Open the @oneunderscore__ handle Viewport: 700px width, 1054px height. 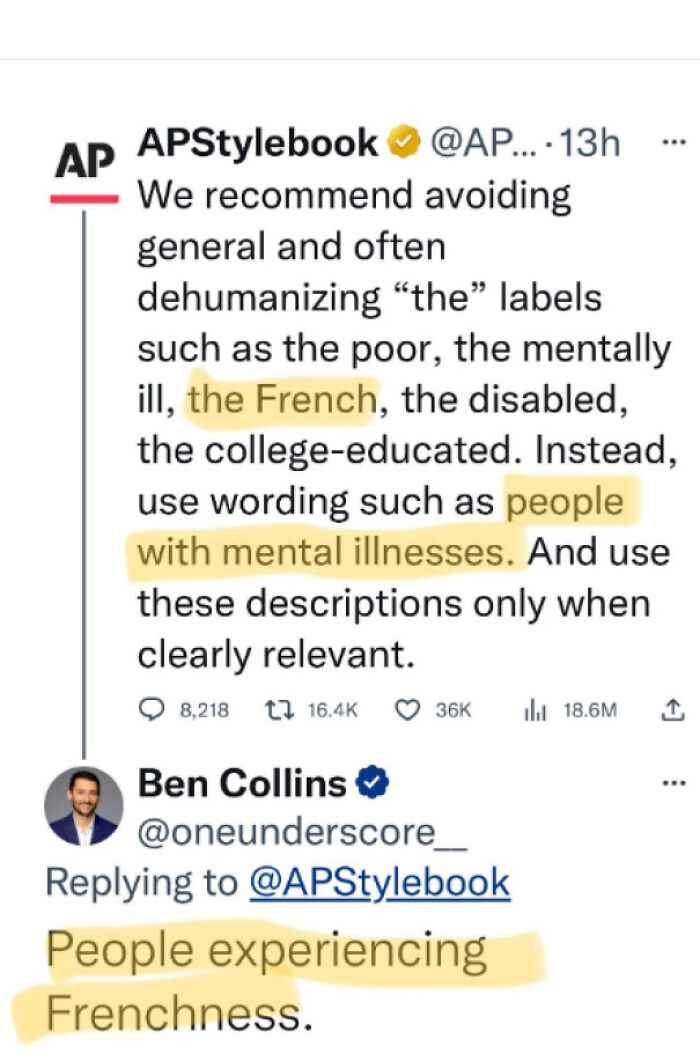pyautogui.click(x=302, y=832)
